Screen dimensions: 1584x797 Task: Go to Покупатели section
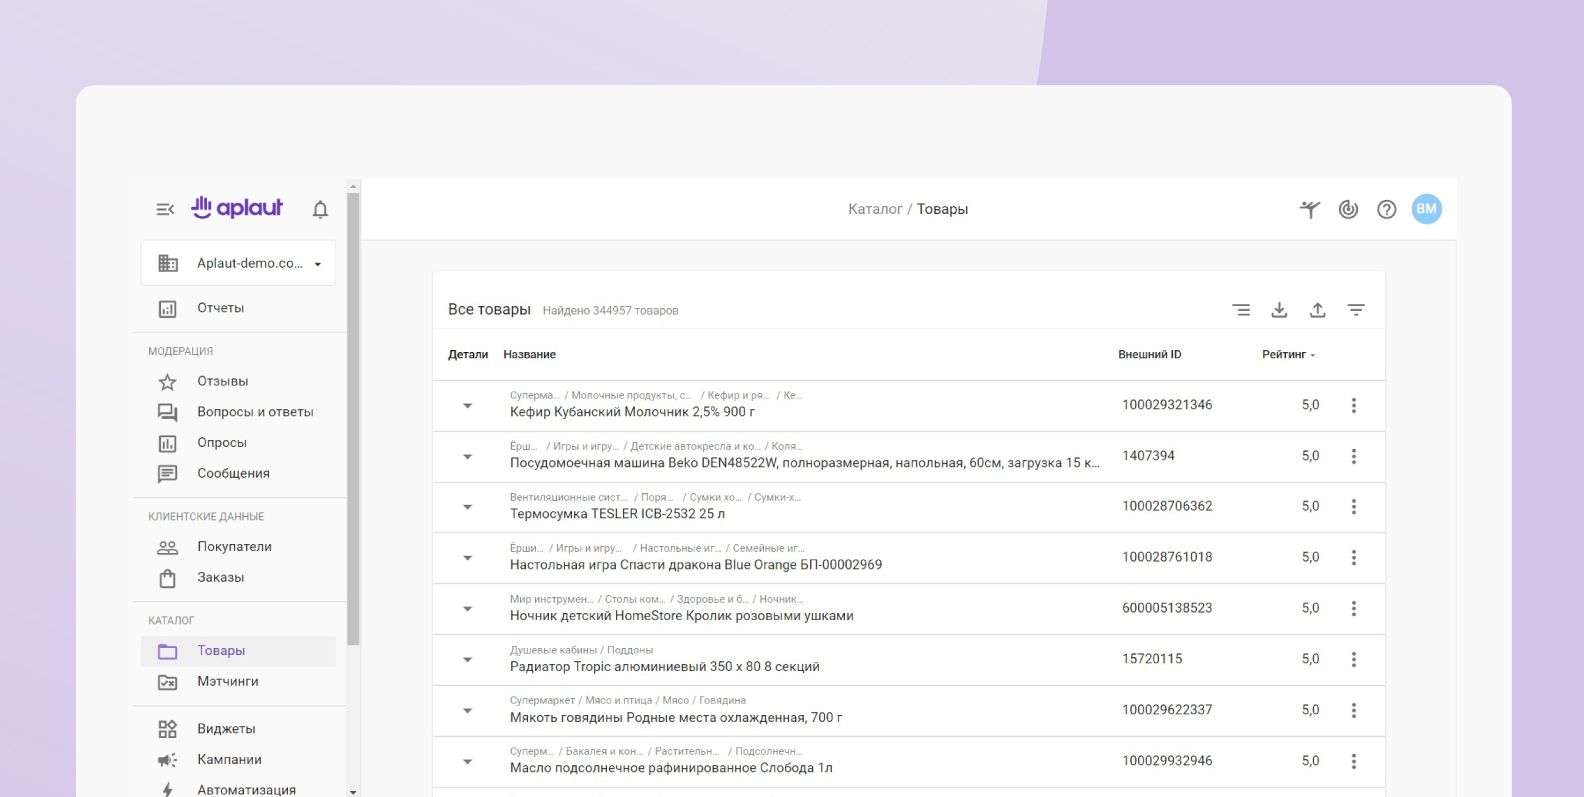click(x=234, y=547)
